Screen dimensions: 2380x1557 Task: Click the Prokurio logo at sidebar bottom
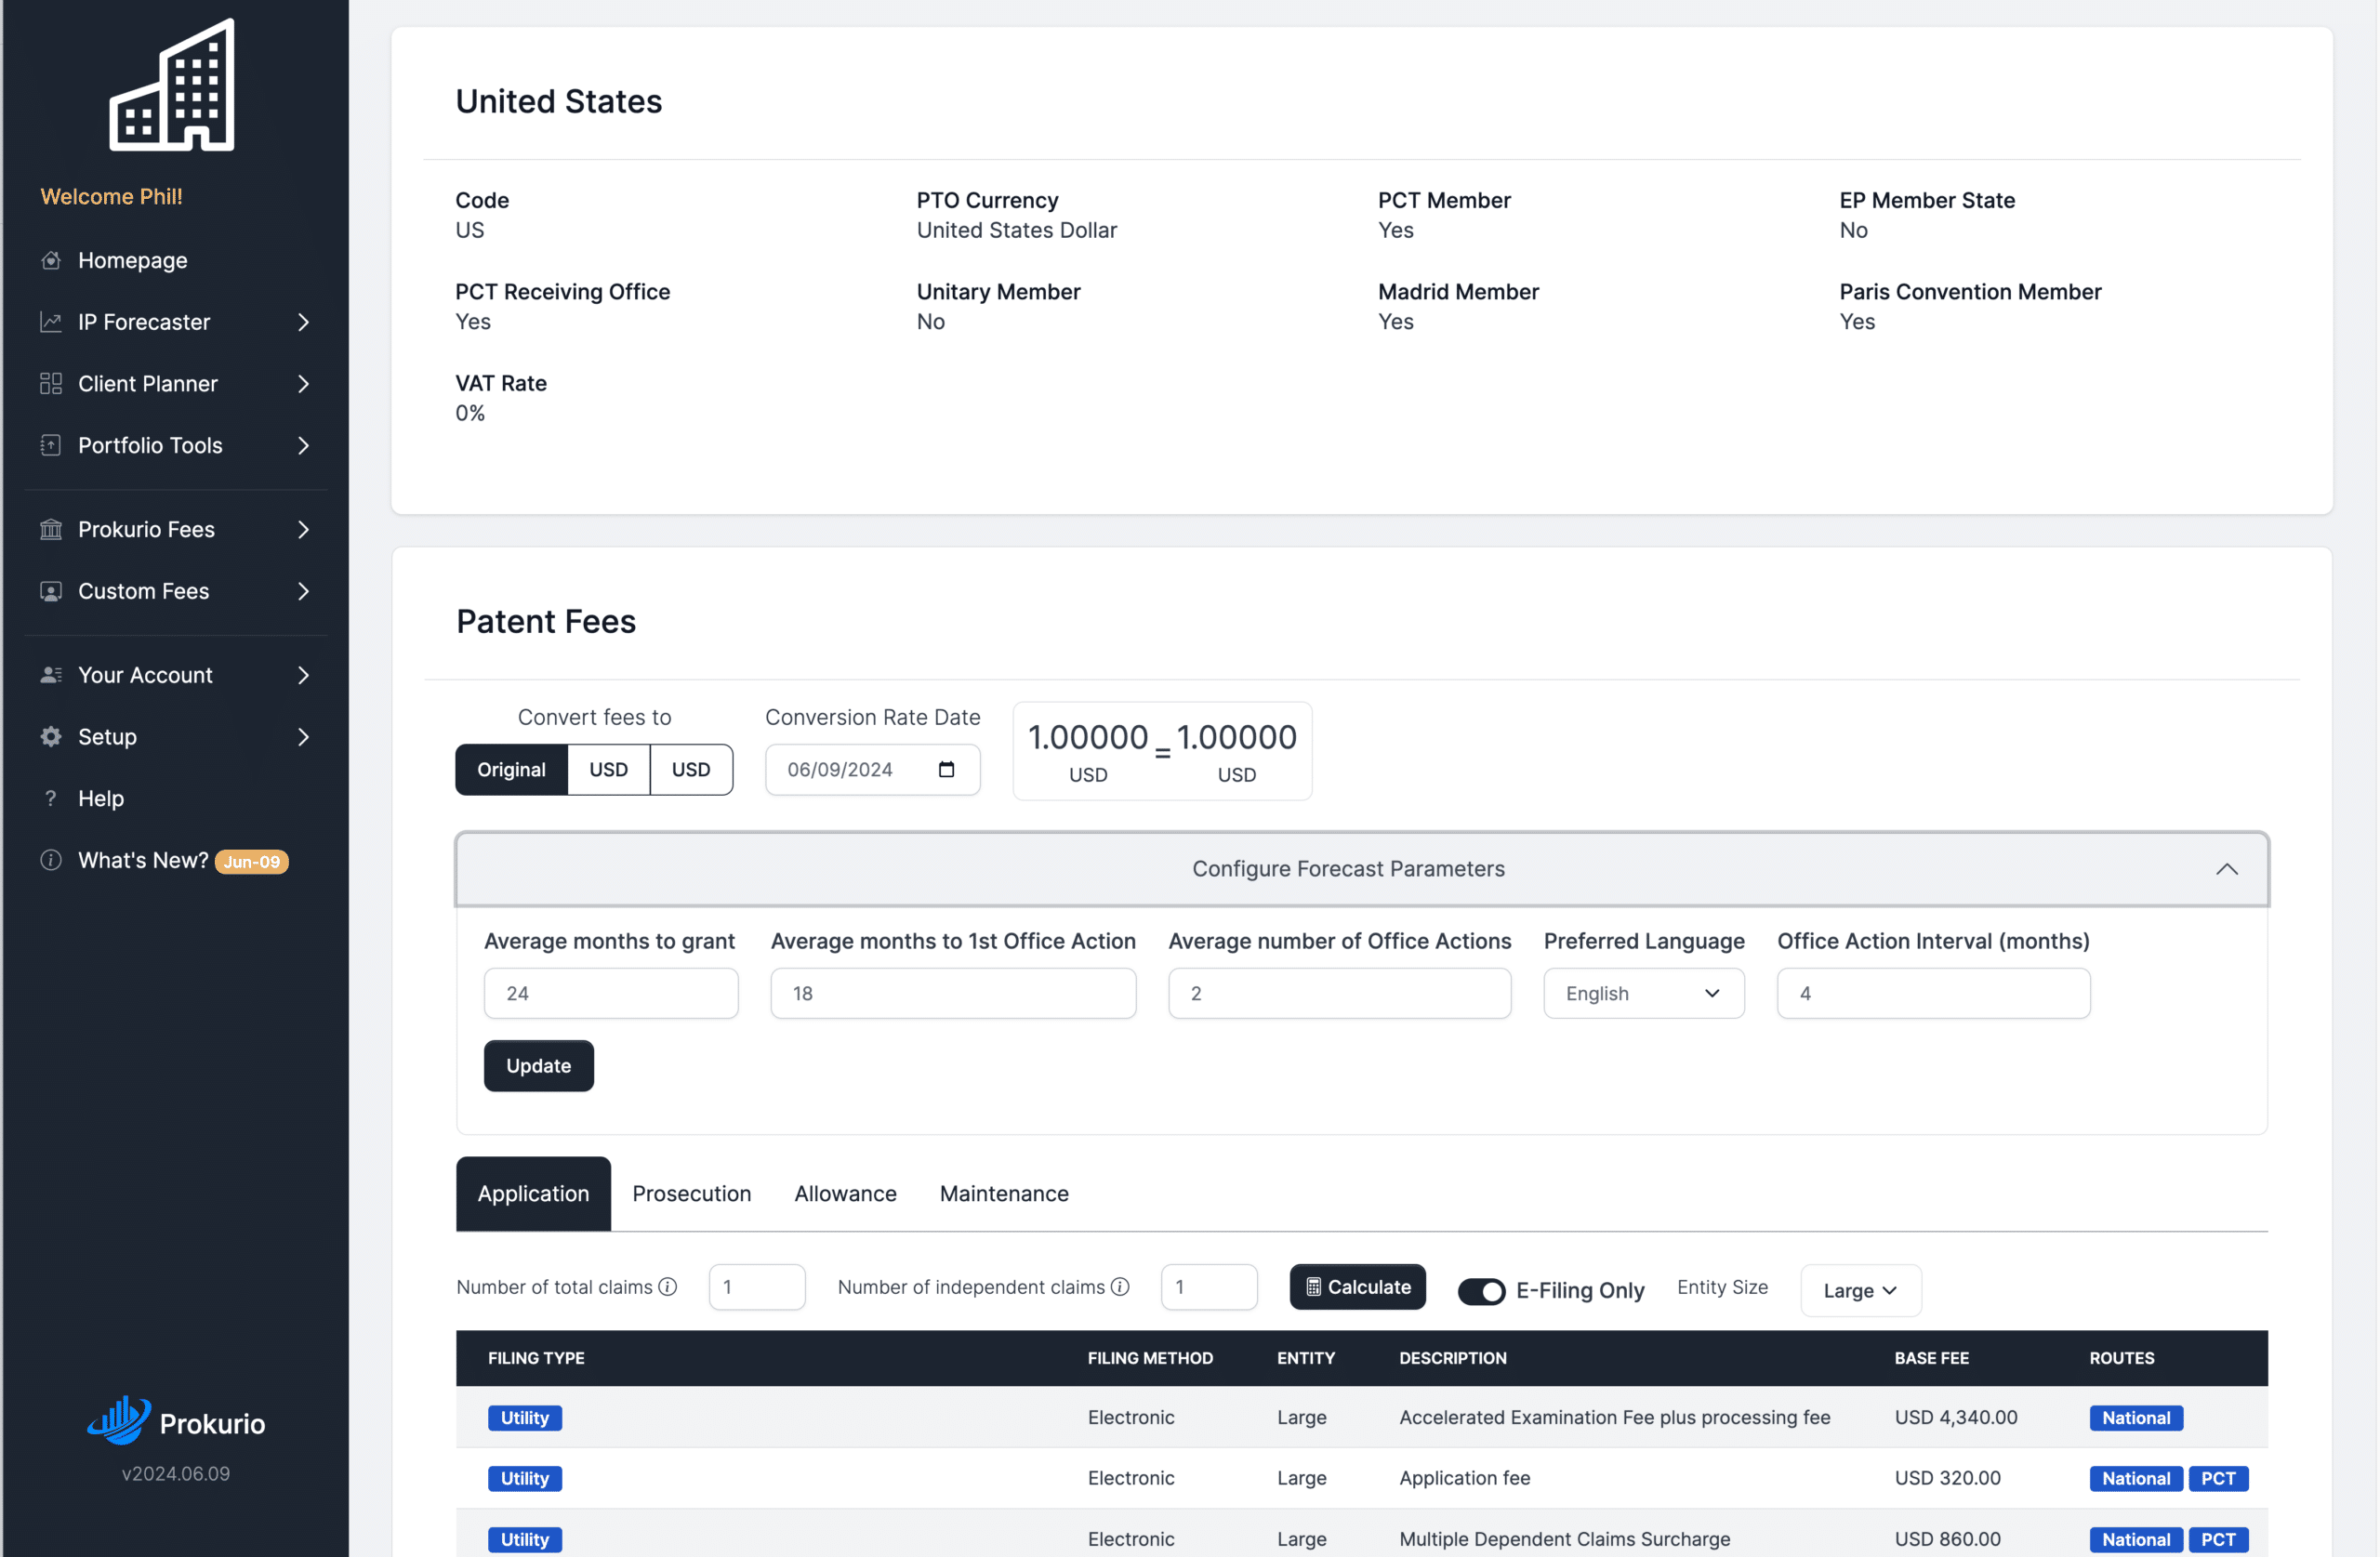coord(176,1421)
